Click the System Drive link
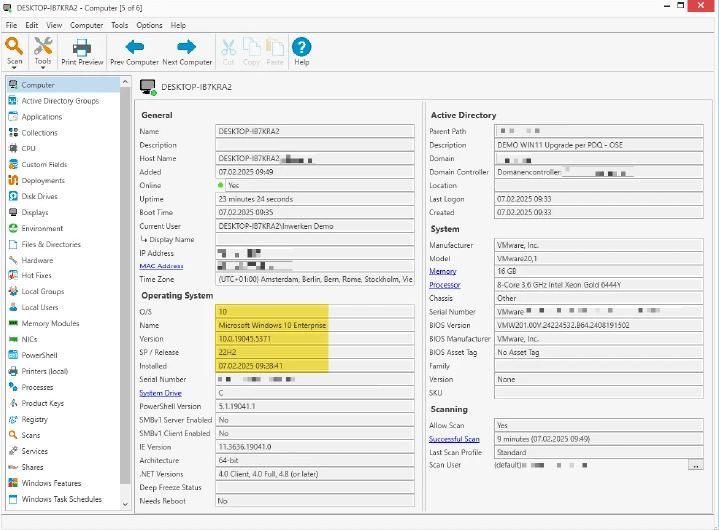The image size is (719, 530). coord(161,393)
